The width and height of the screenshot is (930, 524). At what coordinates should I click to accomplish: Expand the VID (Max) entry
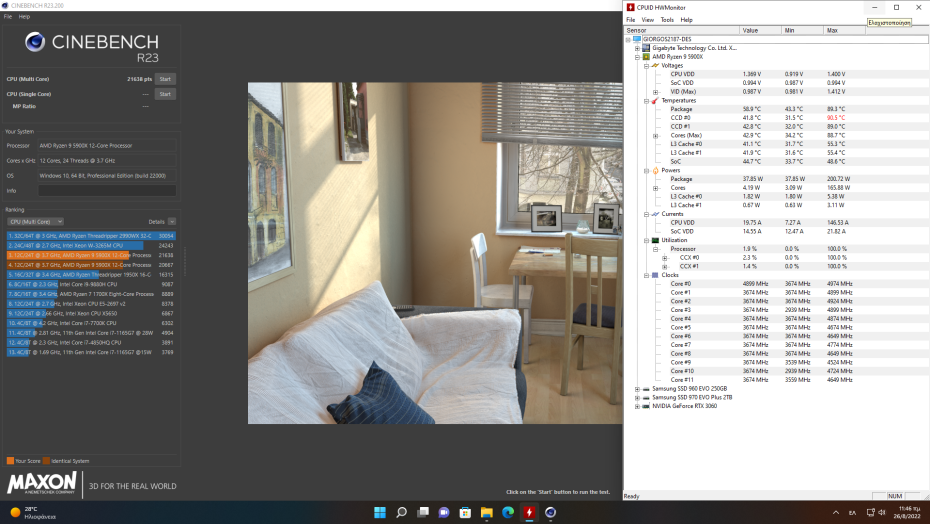[x=655, y=92]
